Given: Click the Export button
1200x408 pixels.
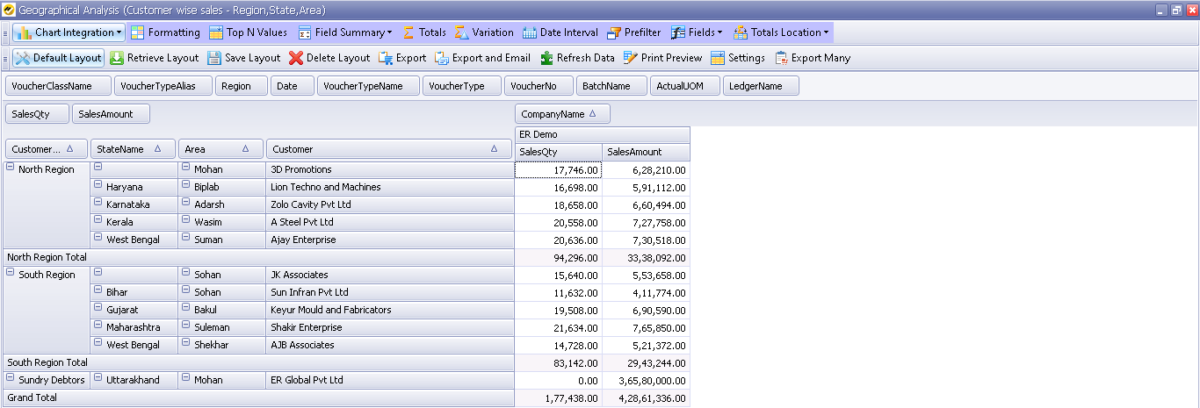Looking at the screenshot, I should pos(402,58).
